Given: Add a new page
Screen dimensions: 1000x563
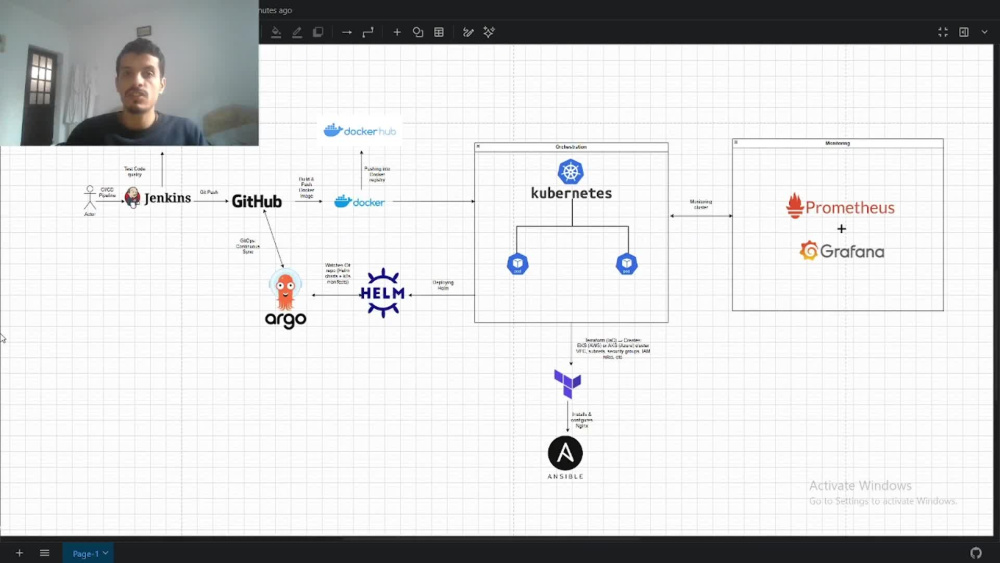Looking at the screenshot, I should [x=19, y=553].
